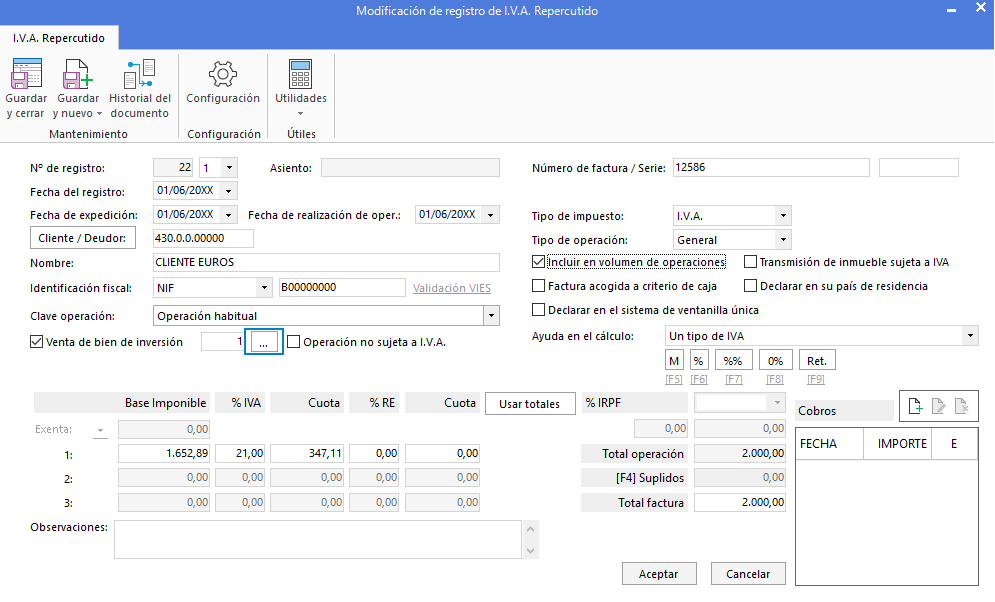Click the Ret. calculation helper button
The width and height of the screenshot is (995, 602).
(817, 360)
